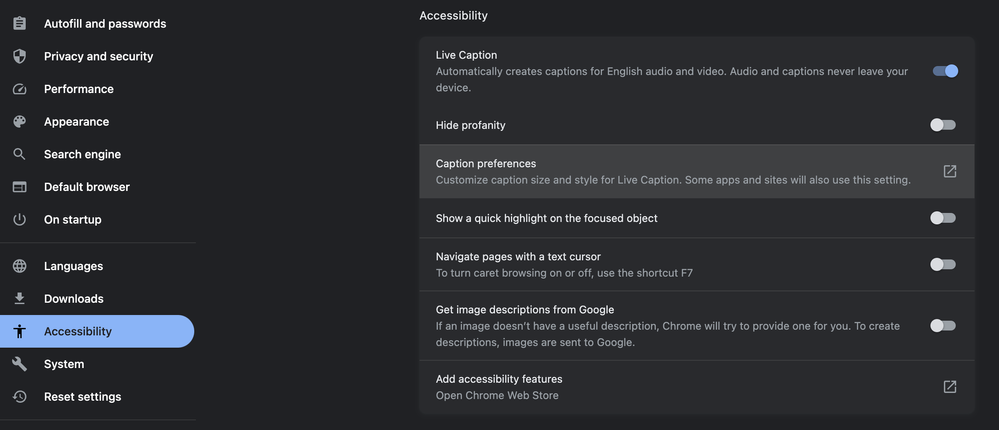999x430 pixels.
Task: Click the Search engine magnifier icon
Action: point(20,154)
